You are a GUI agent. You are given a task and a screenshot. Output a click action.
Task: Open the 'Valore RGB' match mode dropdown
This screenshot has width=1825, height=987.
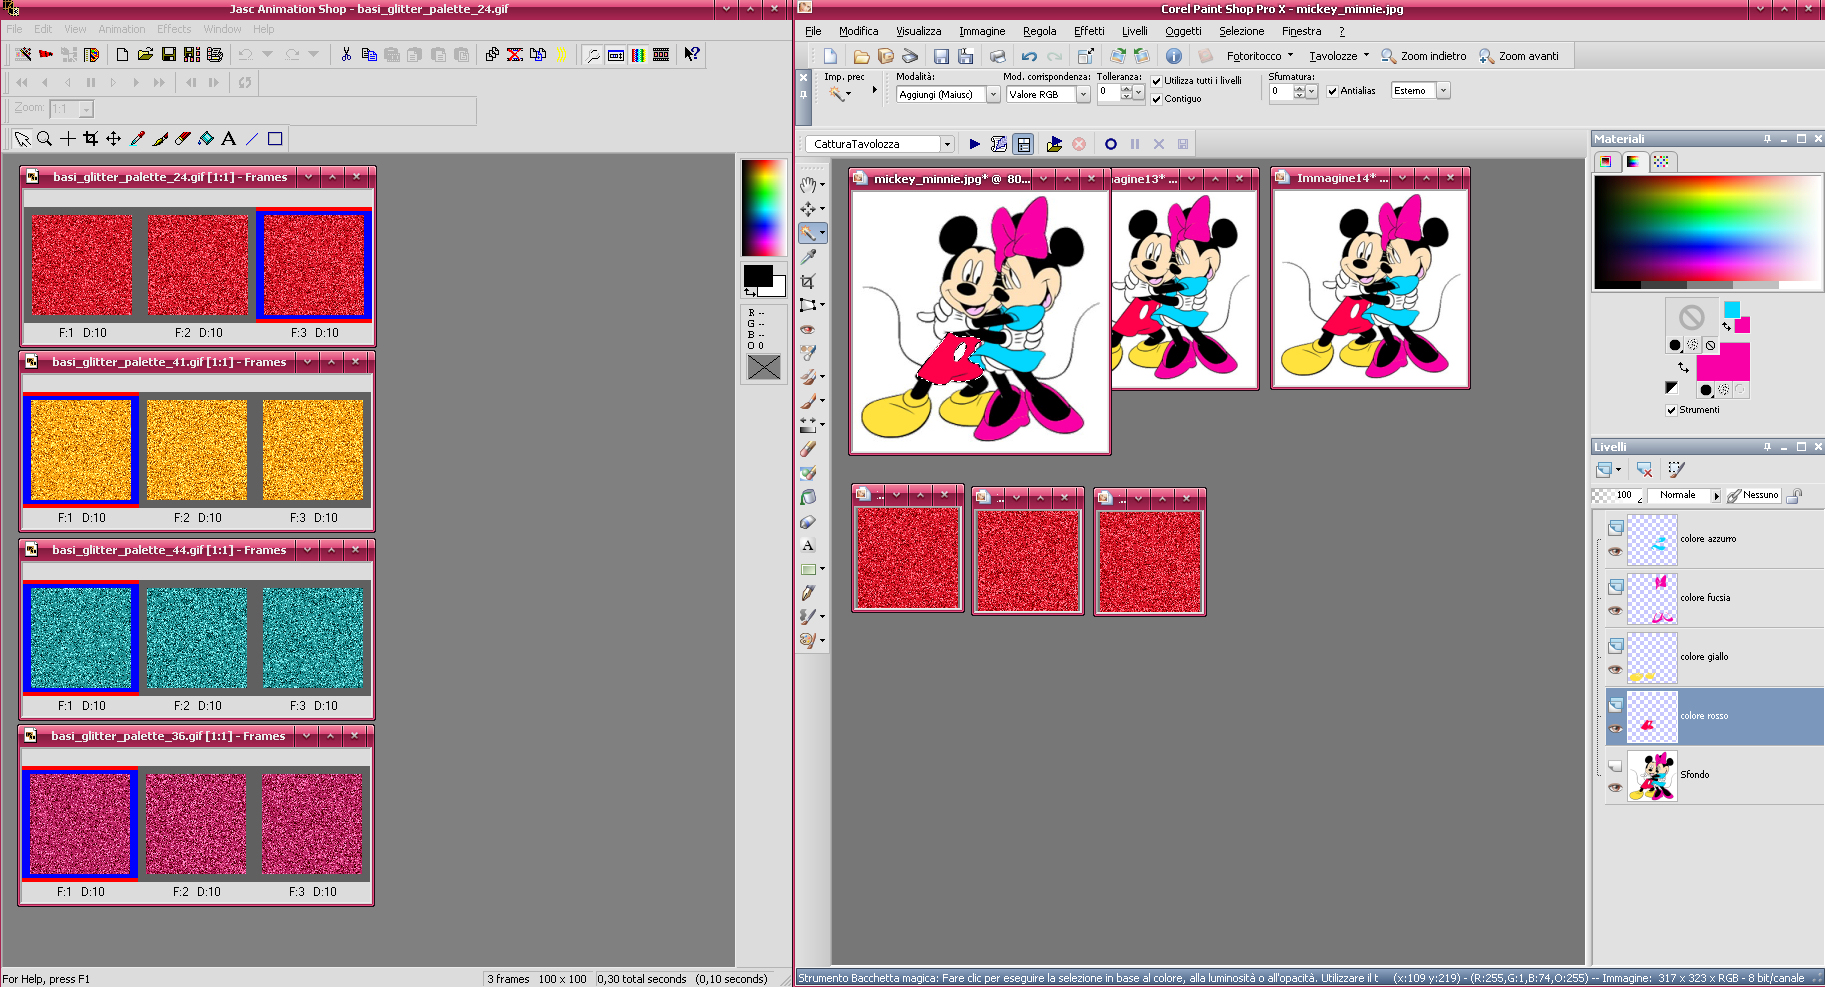click(1083, 94)
